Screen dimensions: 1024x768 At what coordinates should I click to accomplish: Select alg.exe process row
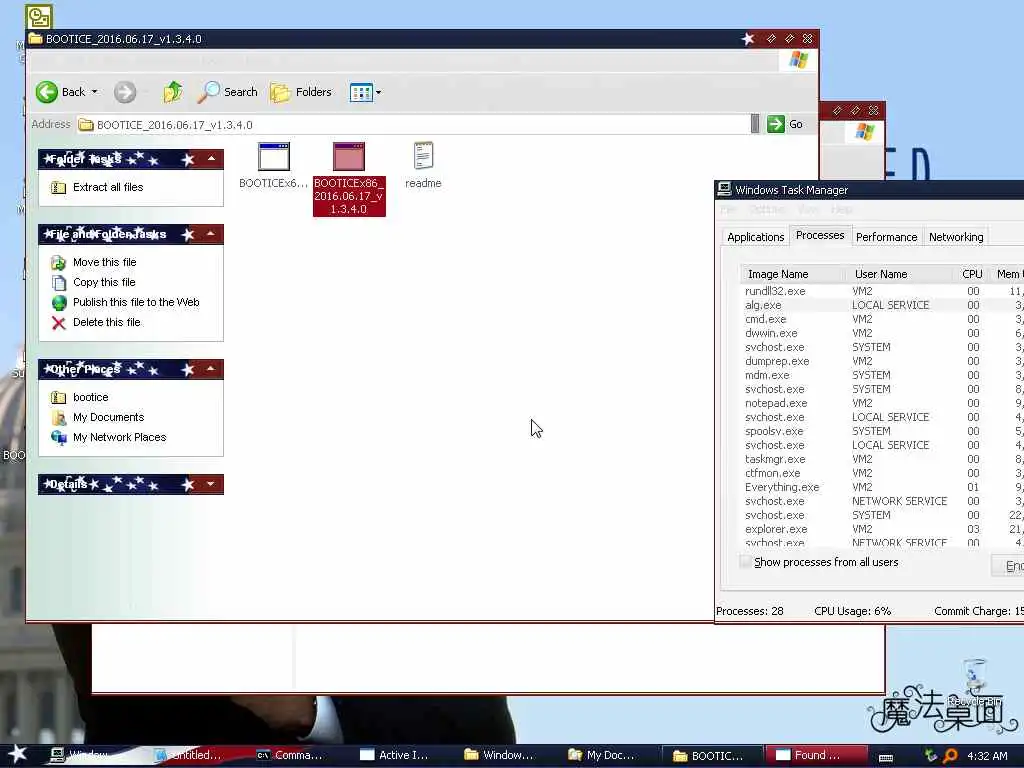coord(882,305)
